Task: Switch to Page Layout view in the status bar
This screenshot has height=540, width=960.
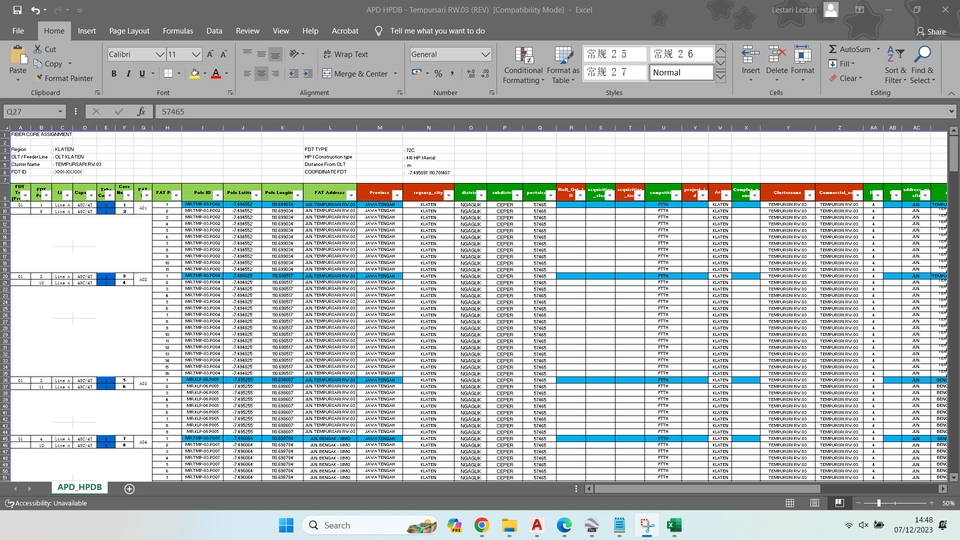Action: (x=814, y=503)
